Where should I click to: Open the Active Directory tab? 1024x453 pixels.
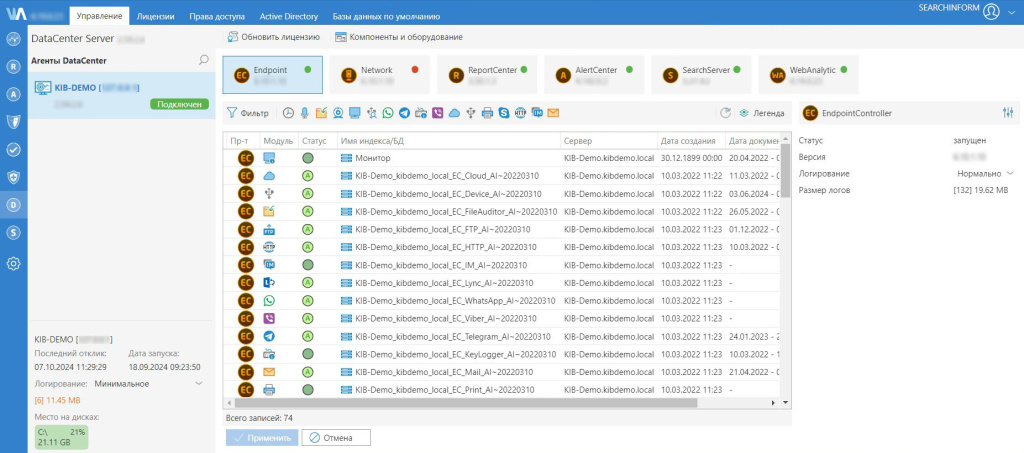coord(289,17)
